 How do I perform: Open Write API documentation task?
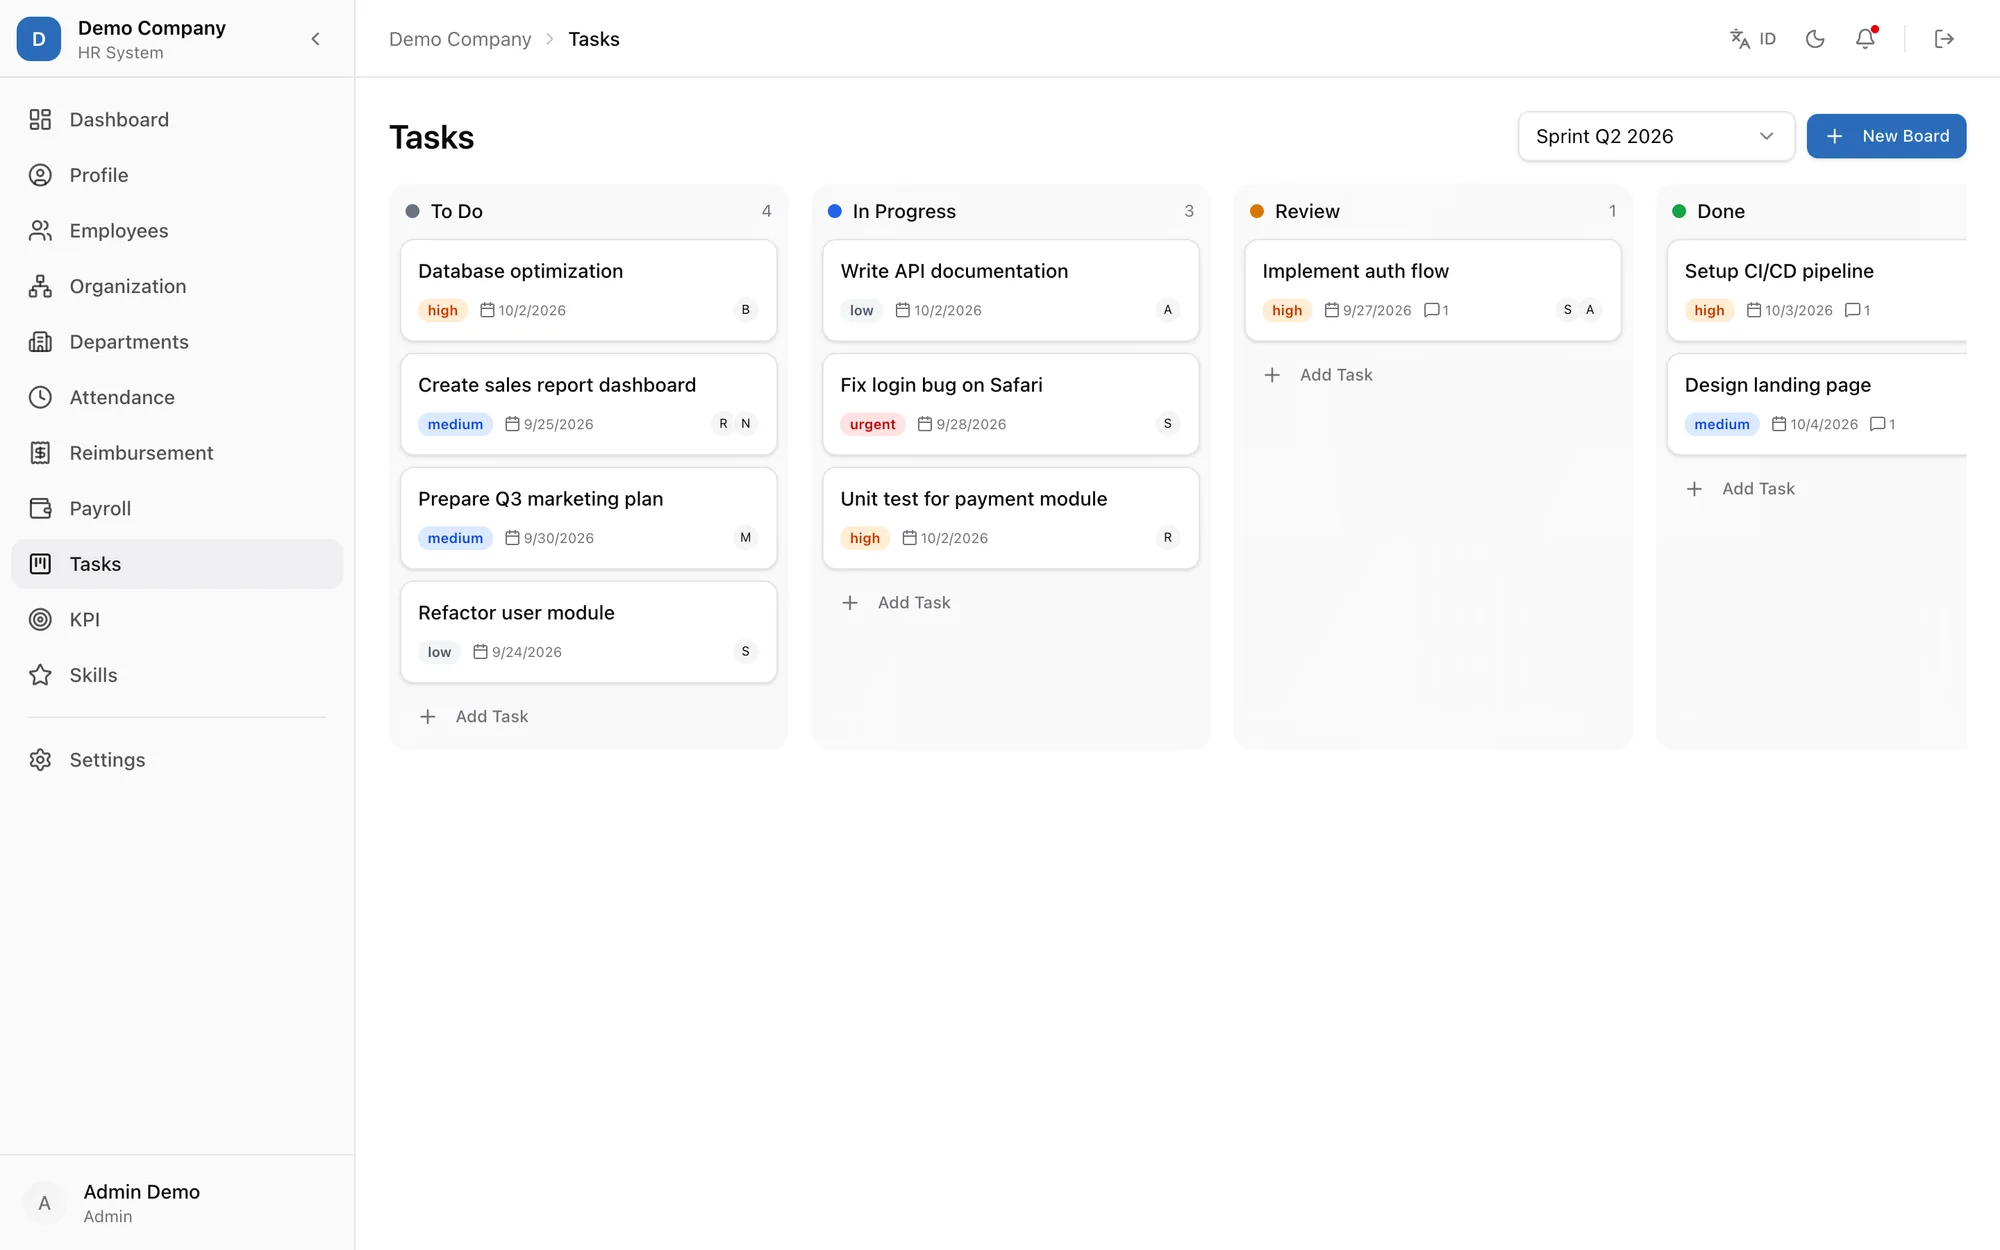(x=1011, y=290)
